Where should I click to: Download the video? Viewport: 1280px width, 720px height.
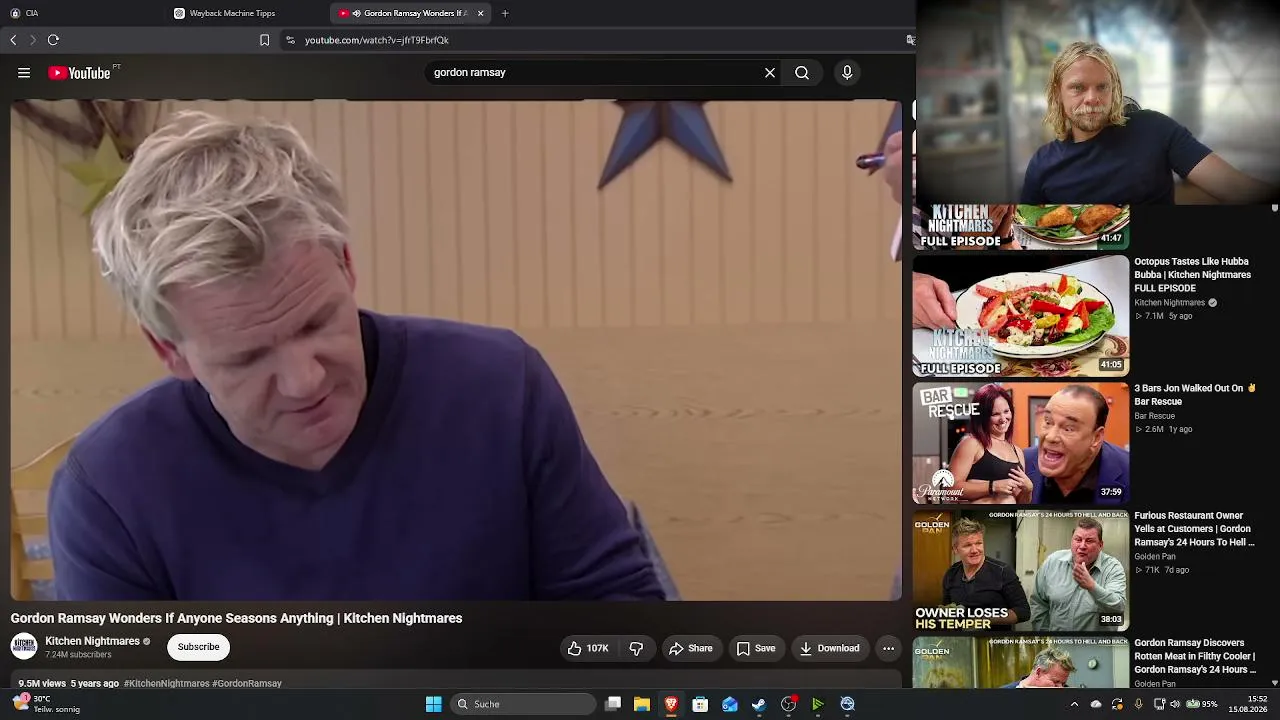(829, 649)
